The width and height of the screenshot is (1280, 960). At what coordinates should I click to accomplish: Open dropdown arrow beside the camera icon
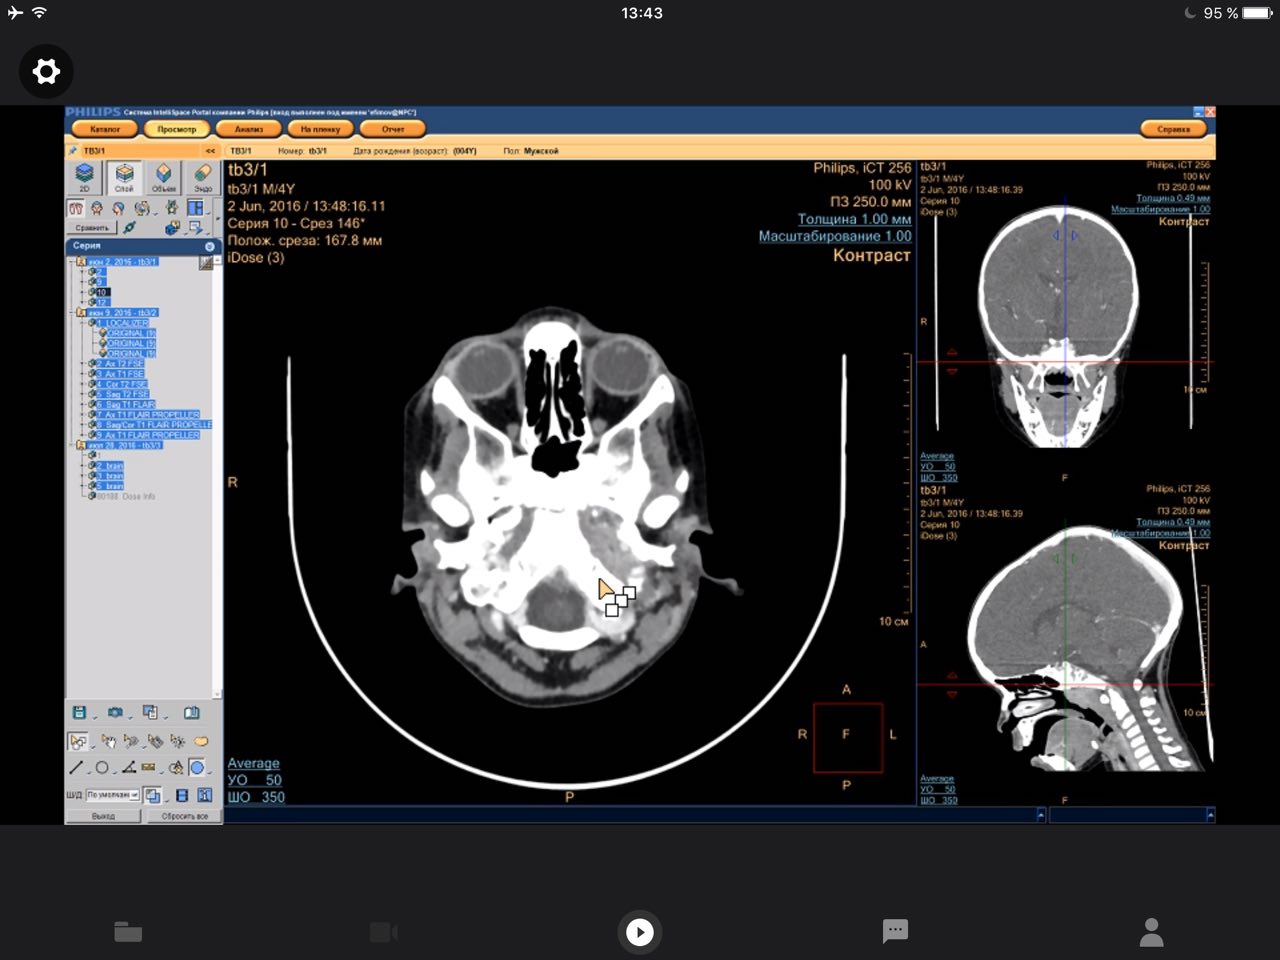tap(130, 717)
